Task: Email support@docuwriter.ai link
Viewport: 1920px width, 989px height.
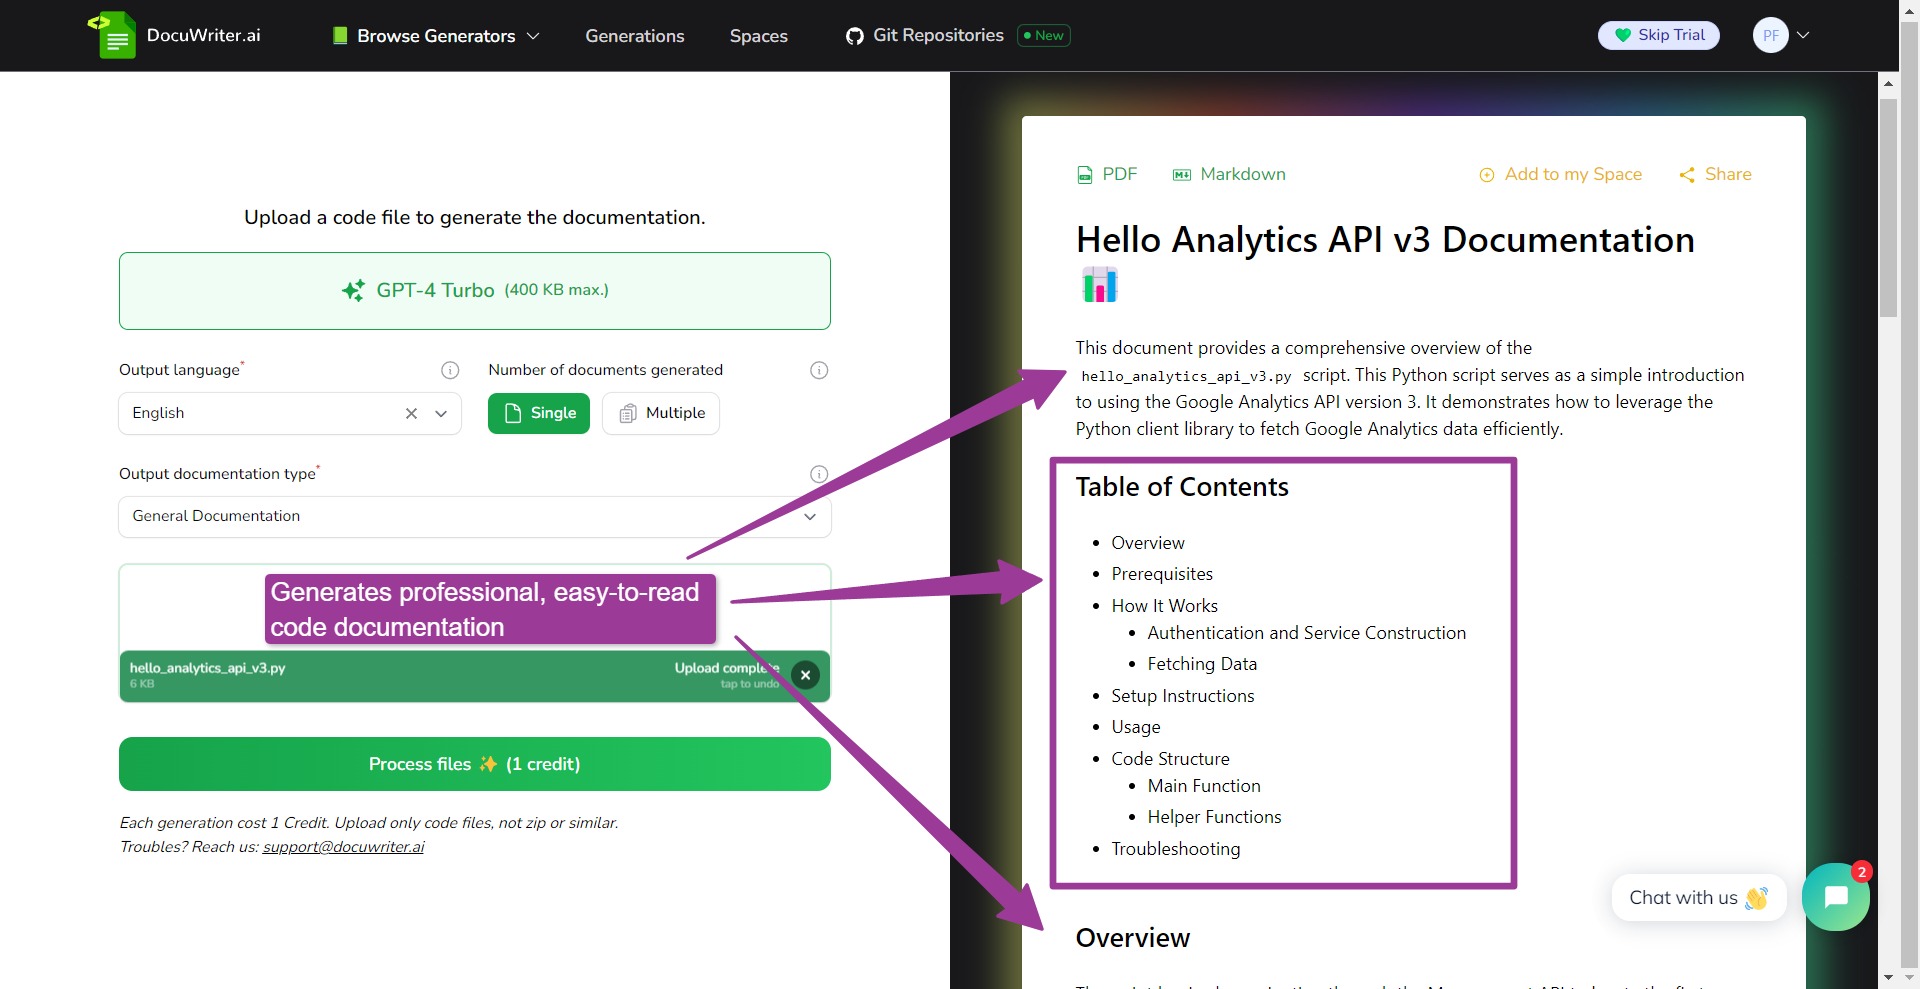Action: [x=343, y=847]
